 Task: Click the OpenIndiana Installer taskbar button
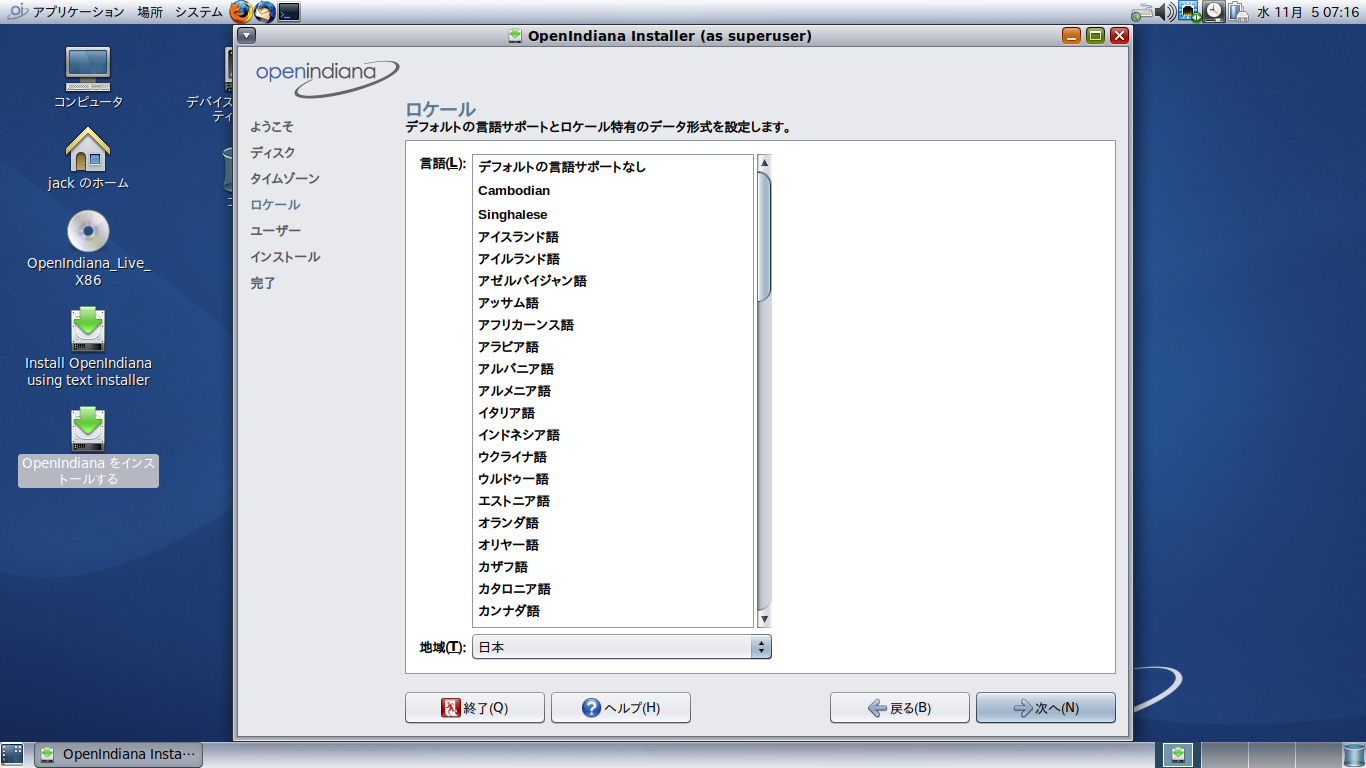click(x=119, y=754)
